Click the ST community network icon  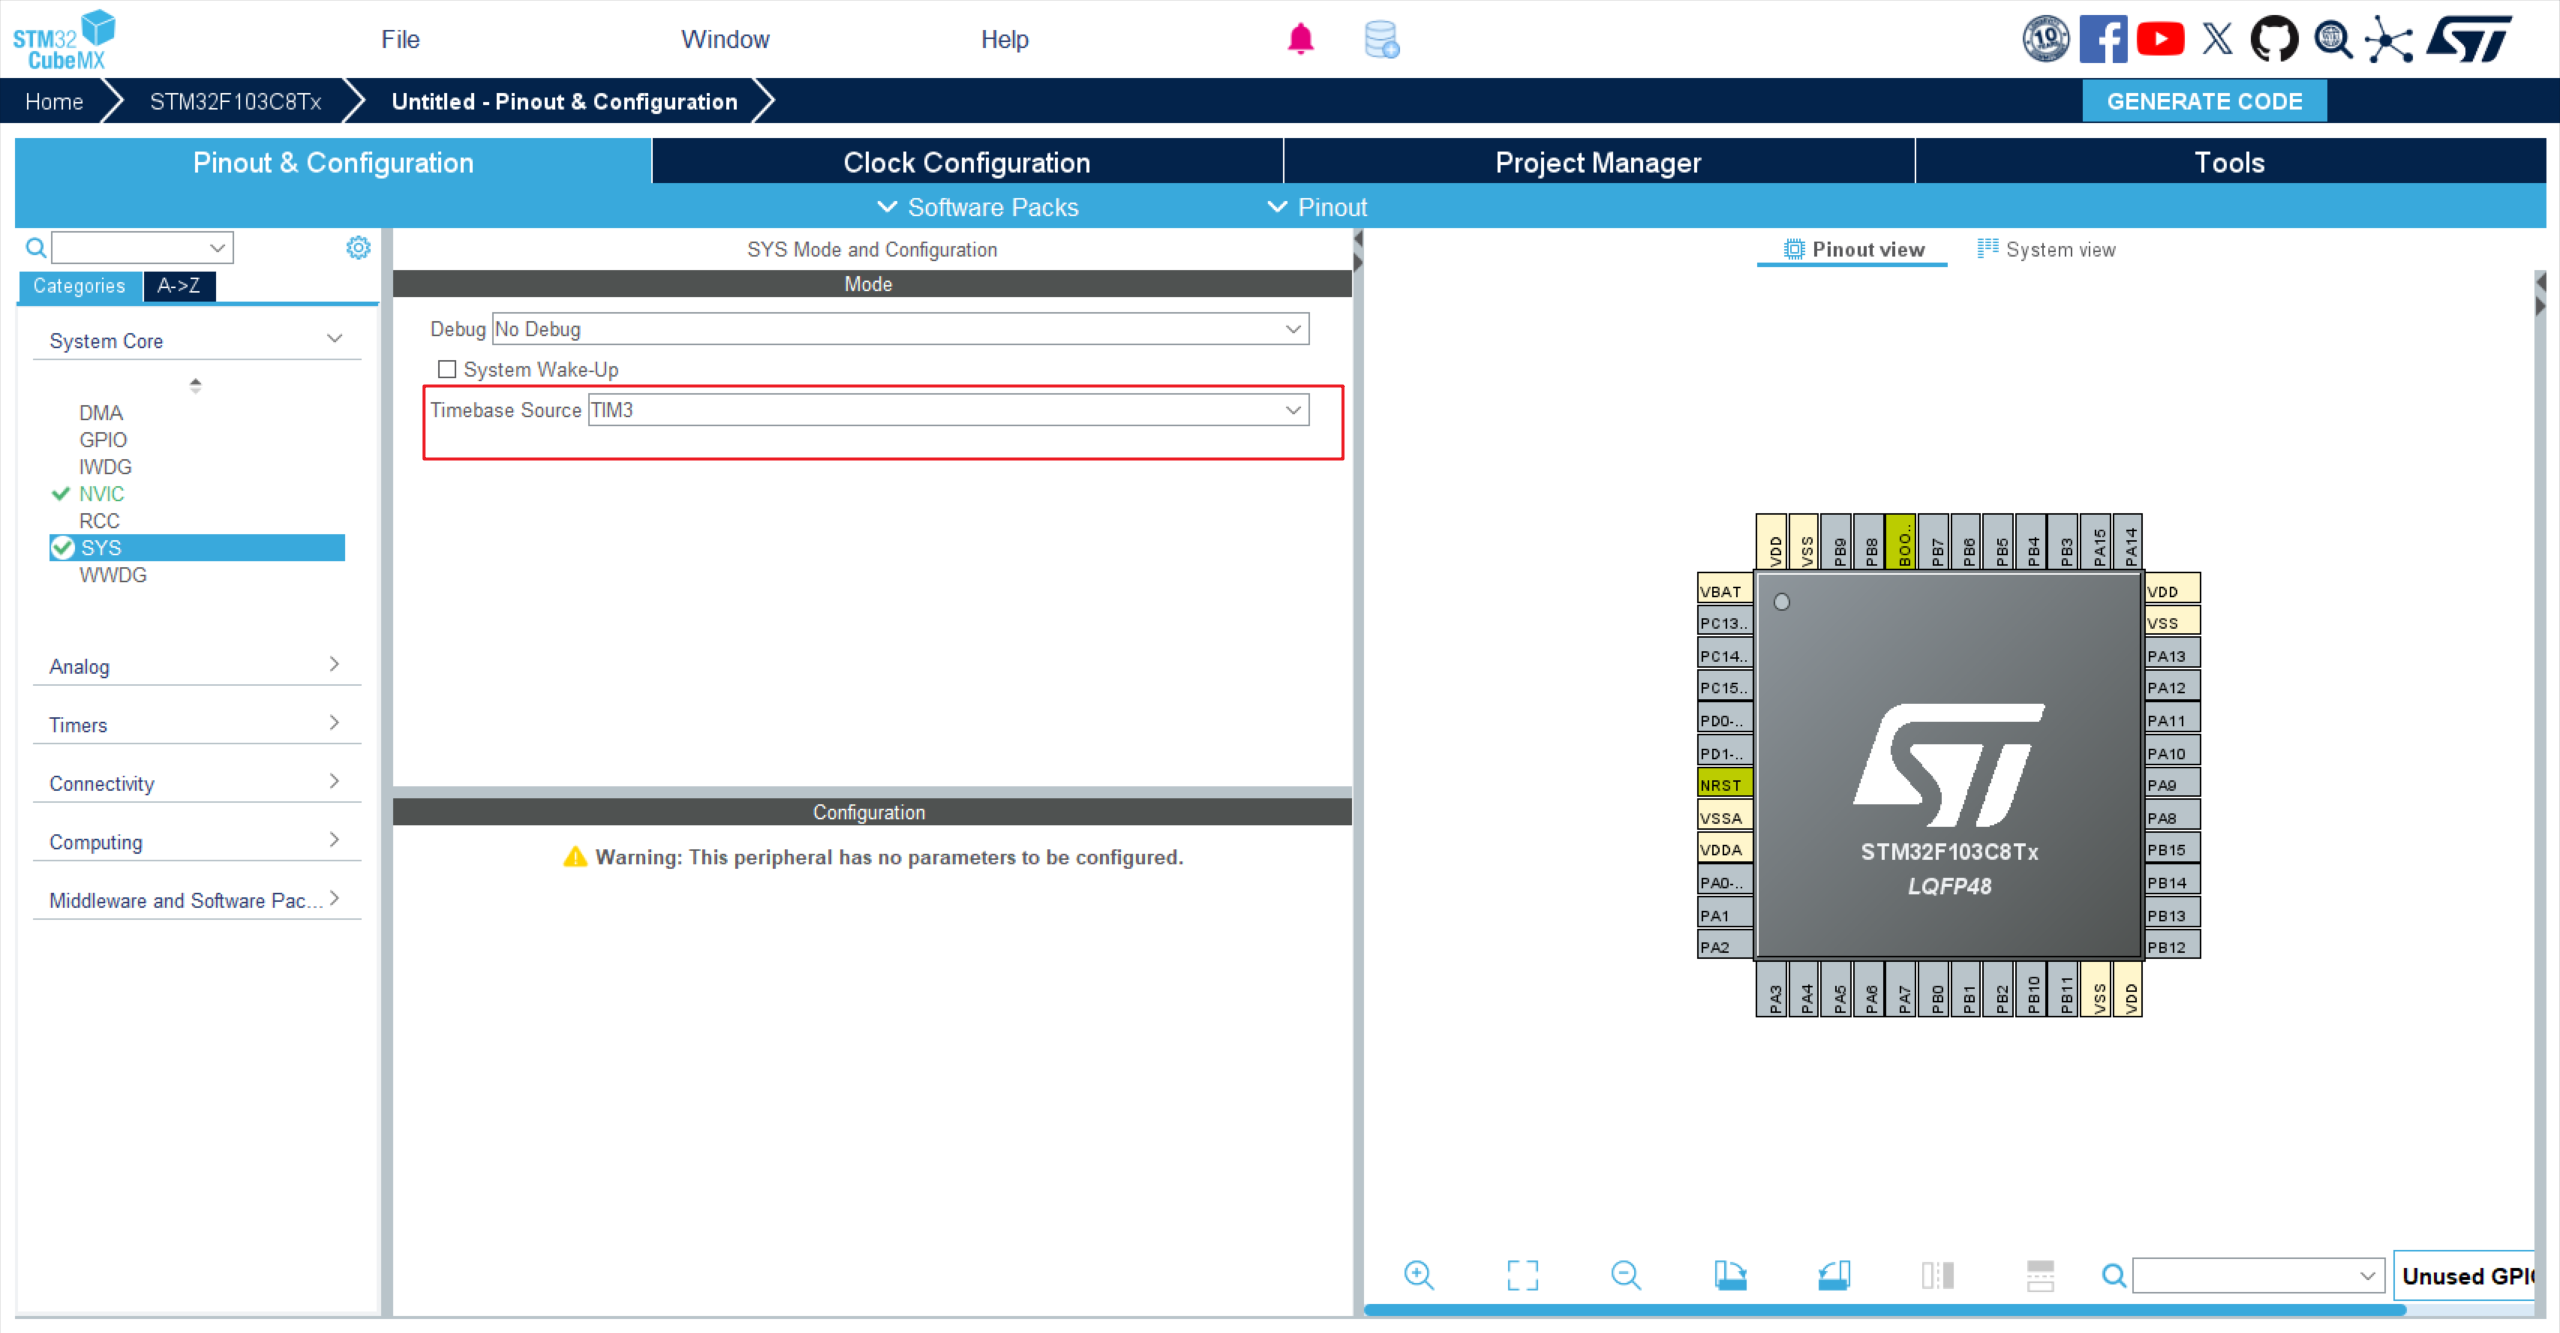(2390, 39)
